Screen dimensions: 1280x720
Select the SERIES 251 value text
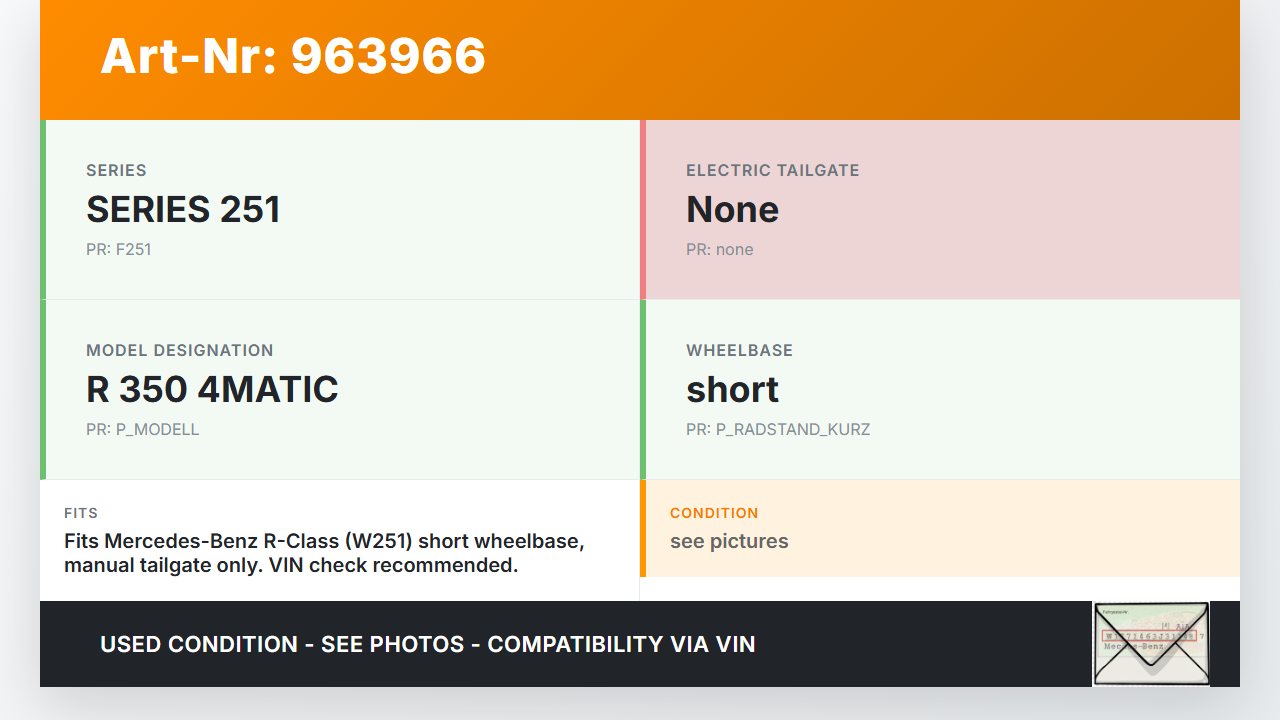183,209
